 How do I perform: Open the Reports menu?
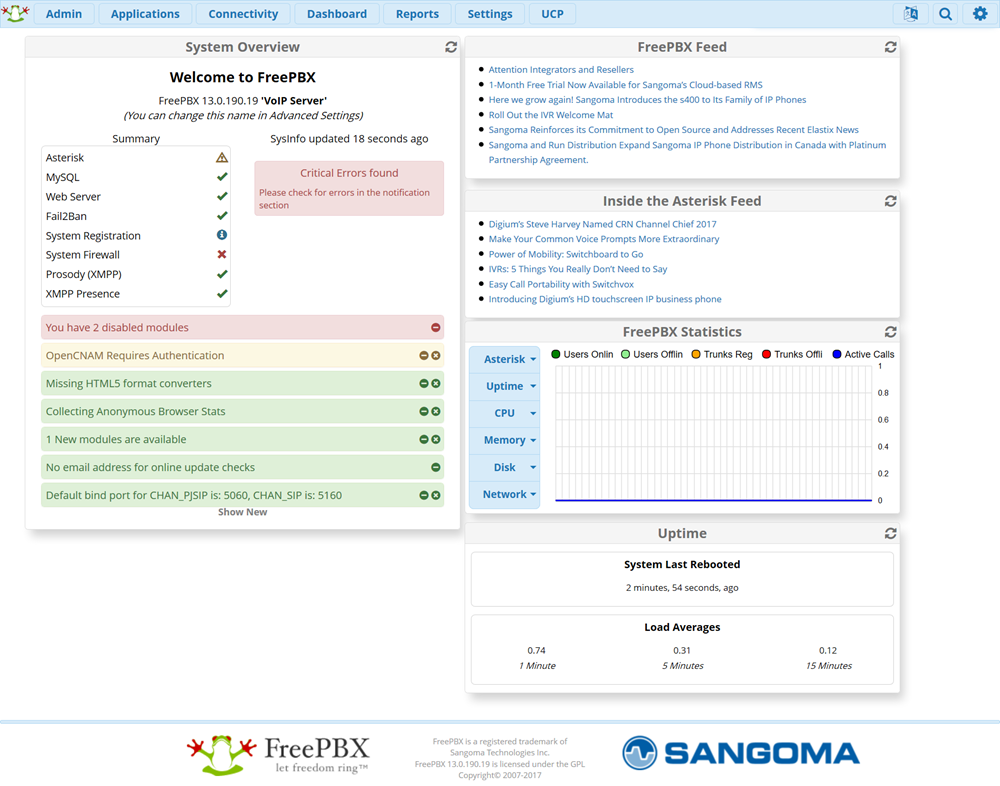pyautogui.click(x=417, y=13)
